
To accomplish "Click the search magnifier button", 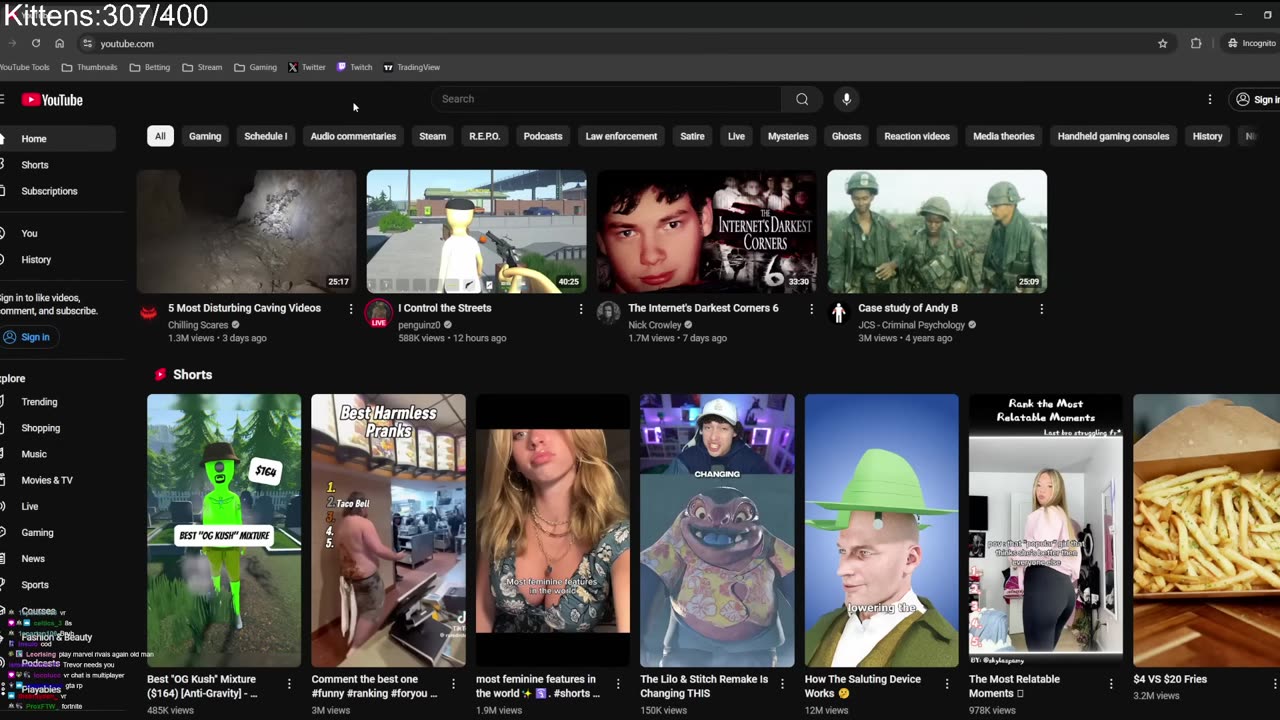I will pos(802,99).
